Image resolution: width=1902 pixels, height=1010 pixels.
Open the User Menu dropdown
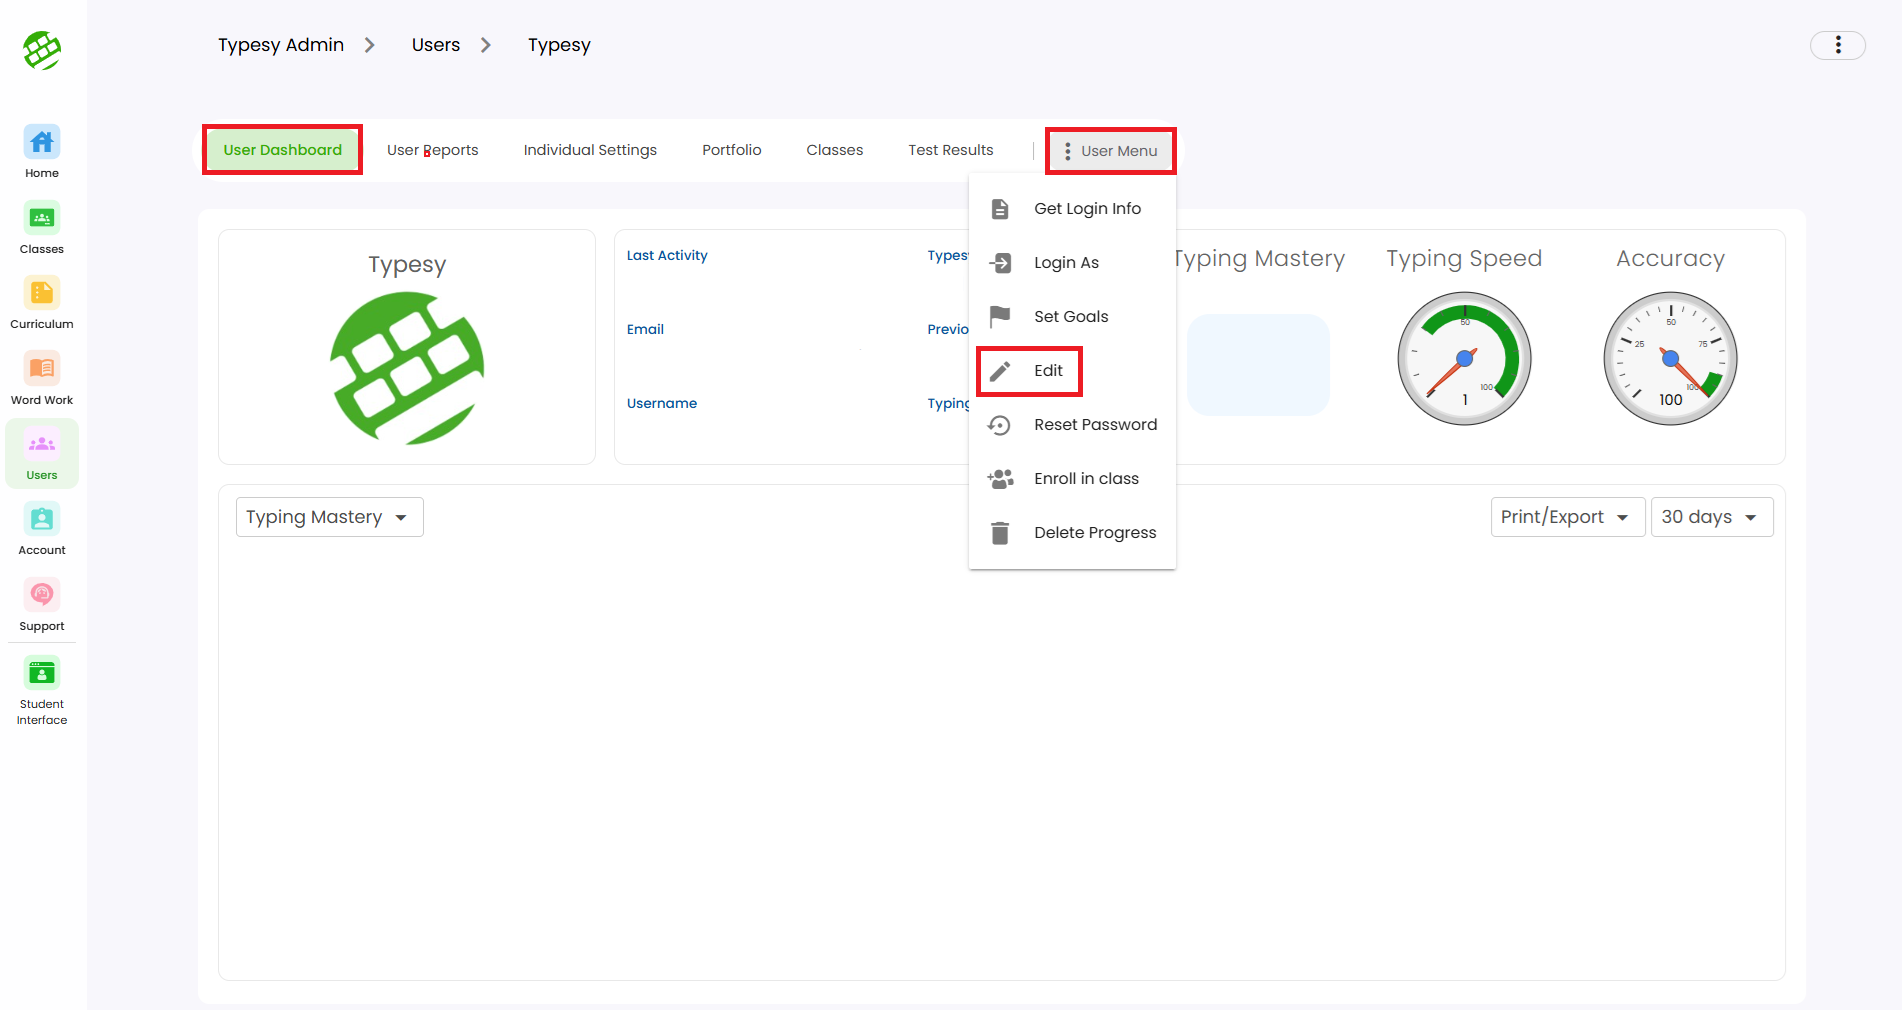pyautogui.click(x=1110, y=151)
